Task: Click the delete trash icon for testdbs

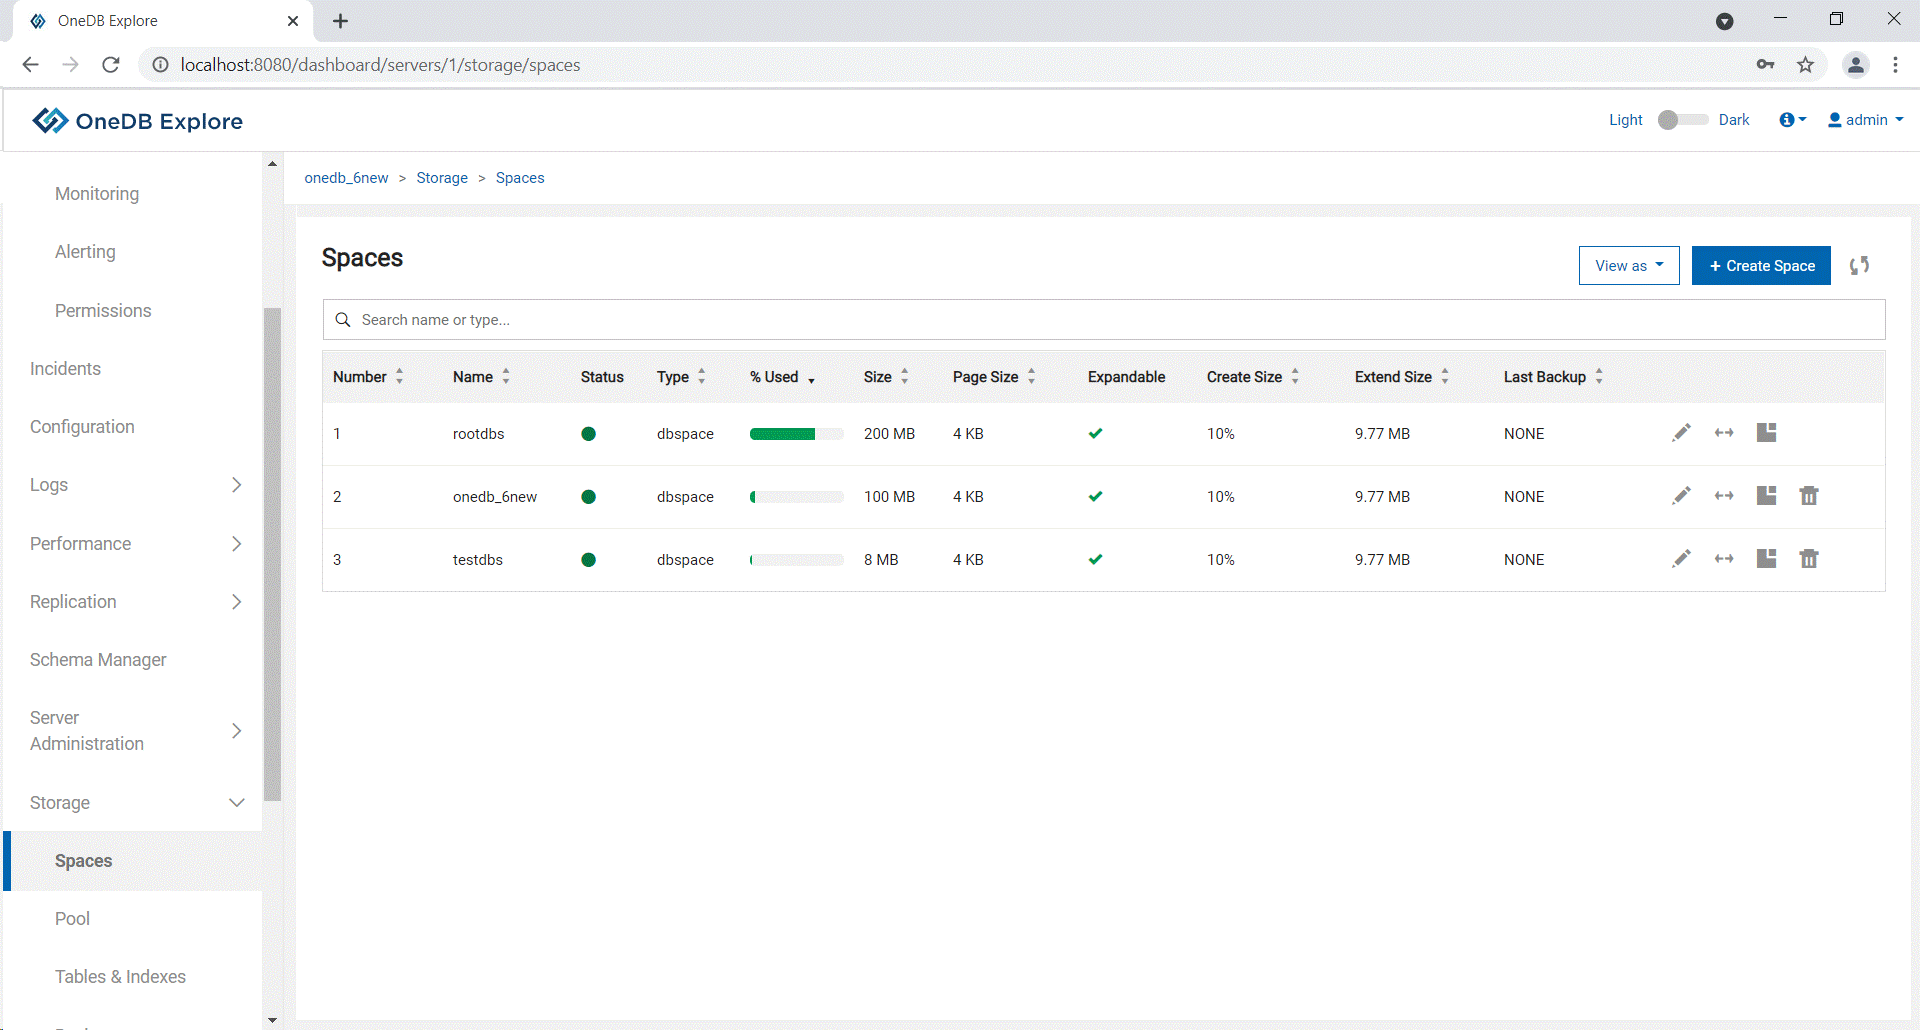Action: click(1809, 559)
